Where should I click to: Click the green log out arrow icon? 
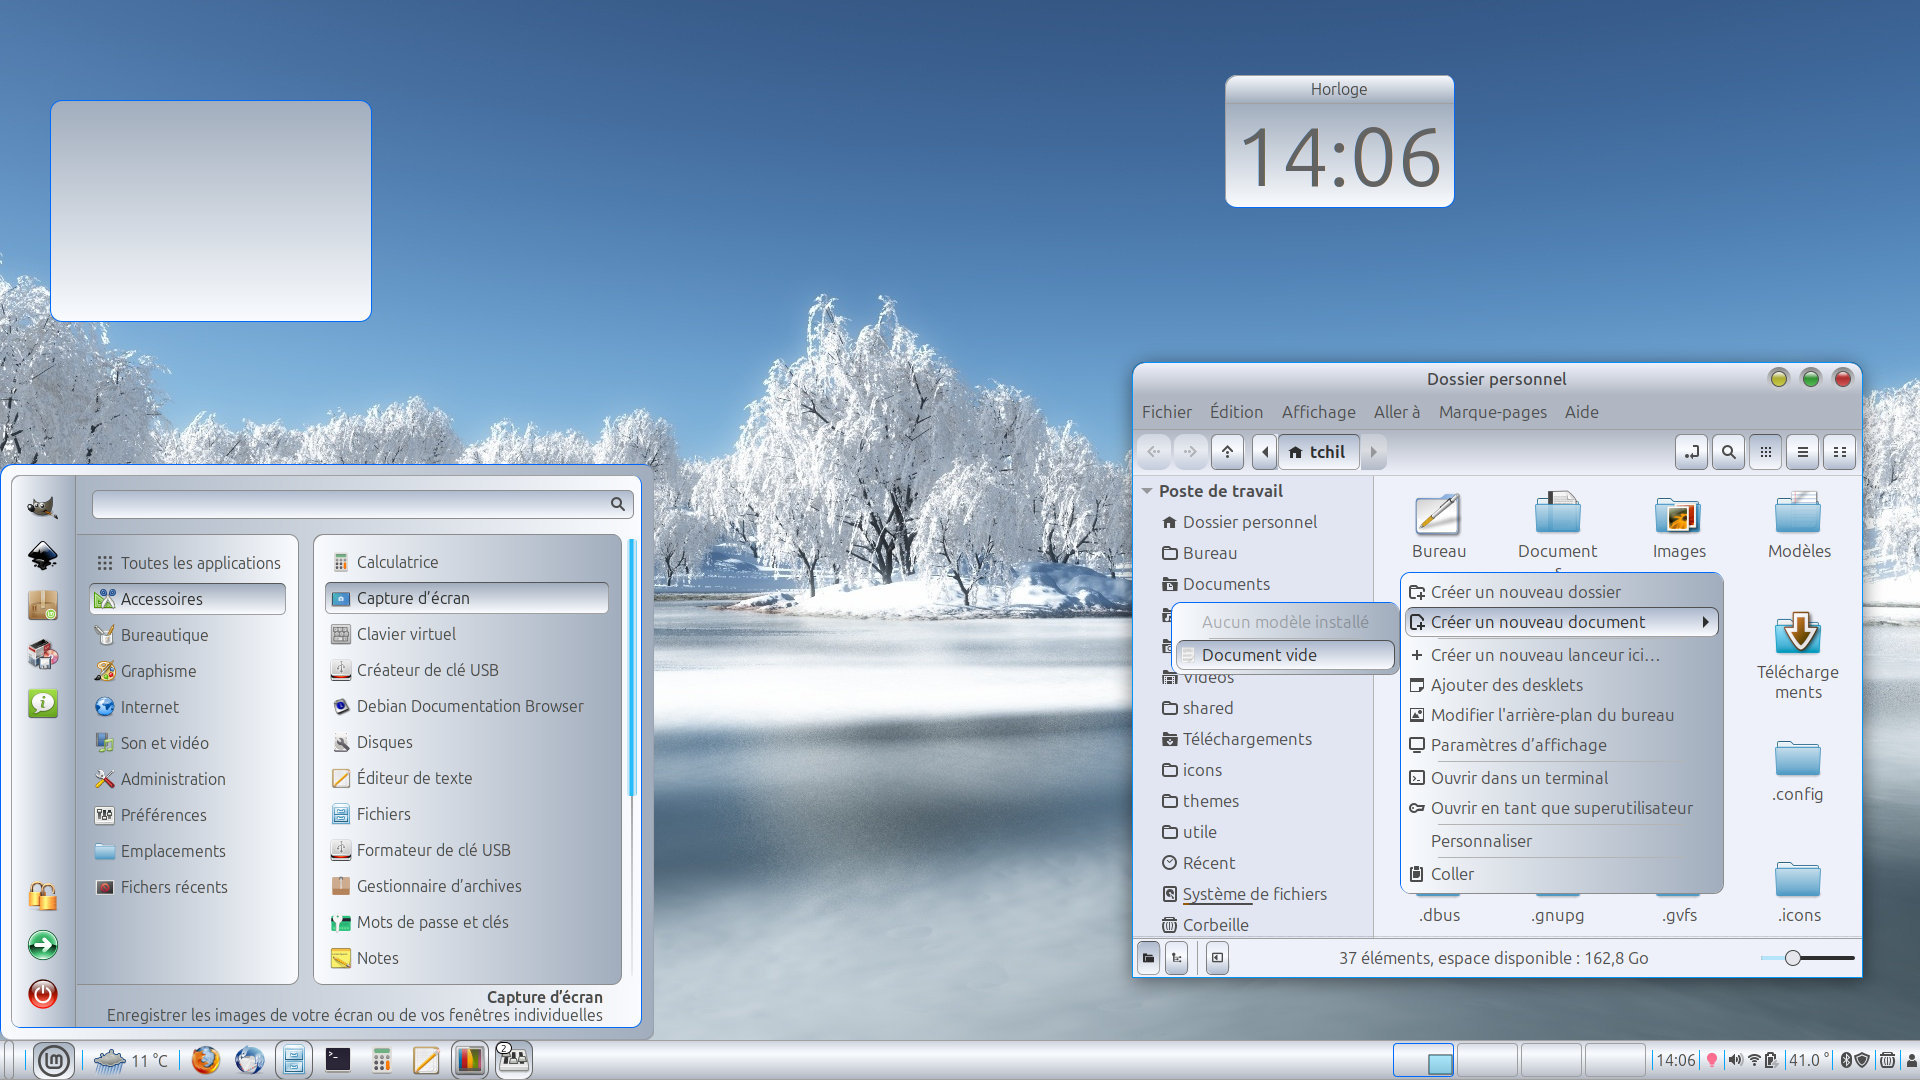tap(42, 945)
